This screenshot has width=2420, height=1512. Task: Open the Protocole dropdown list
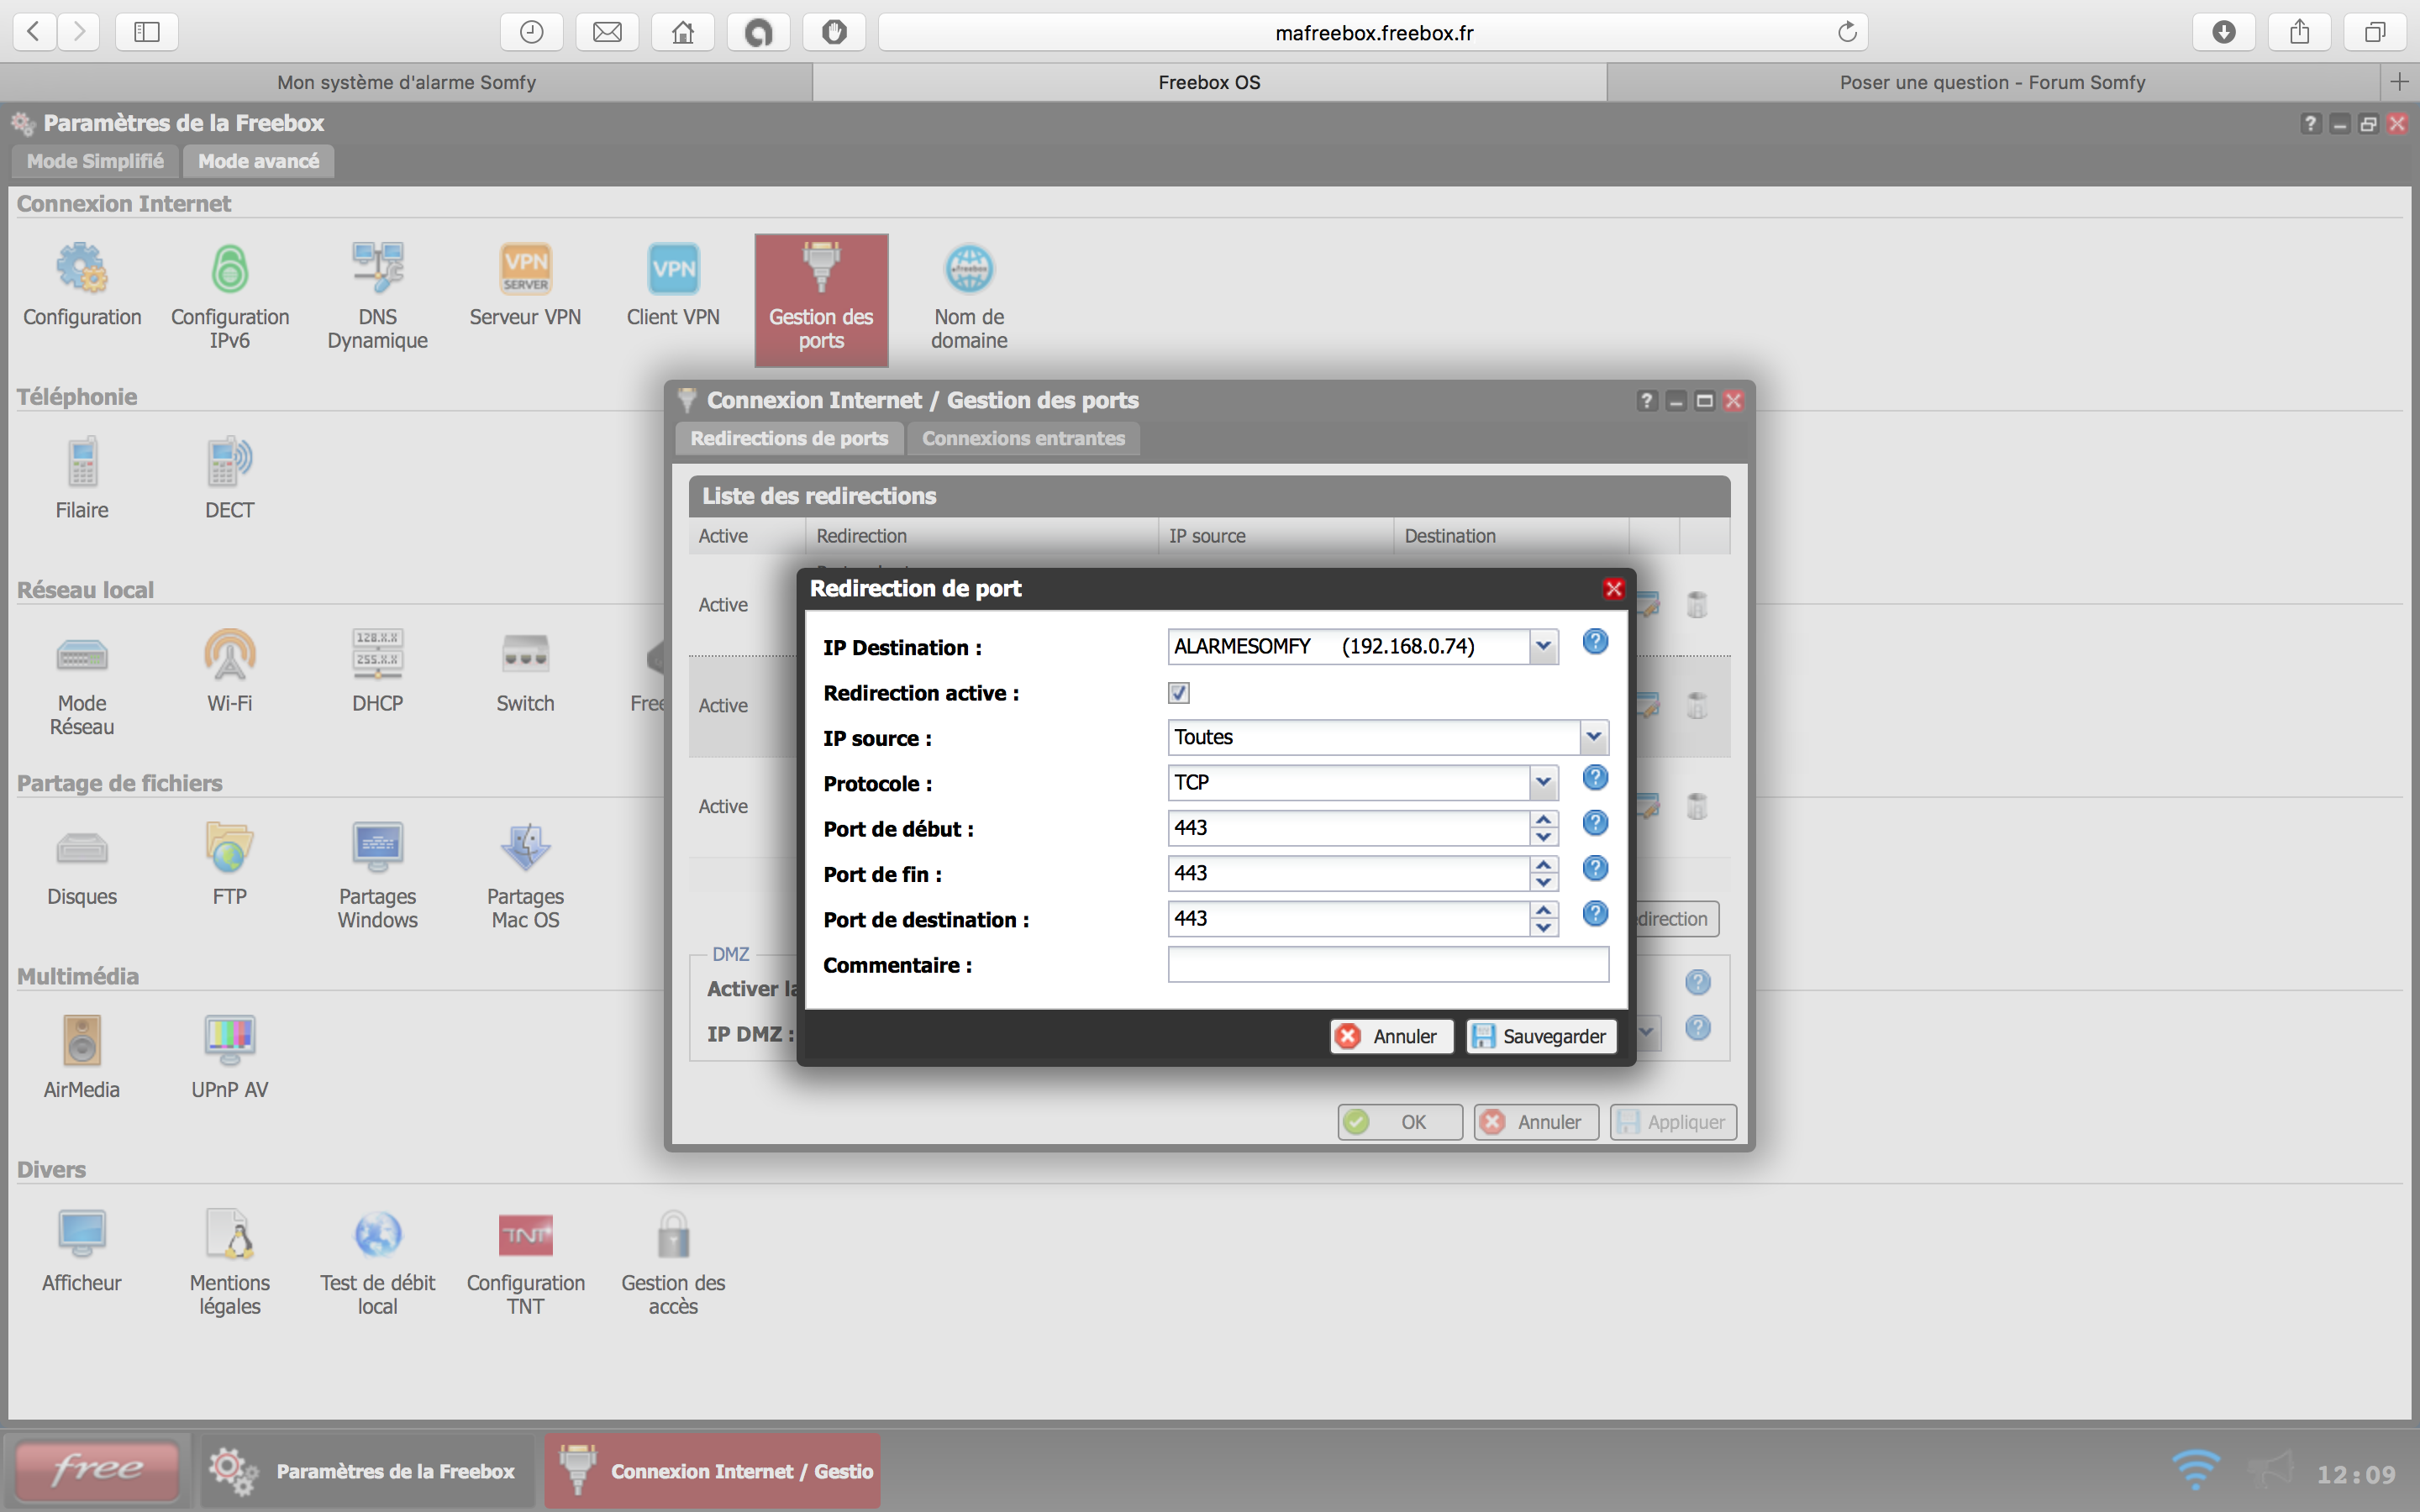click(1543, 783)
